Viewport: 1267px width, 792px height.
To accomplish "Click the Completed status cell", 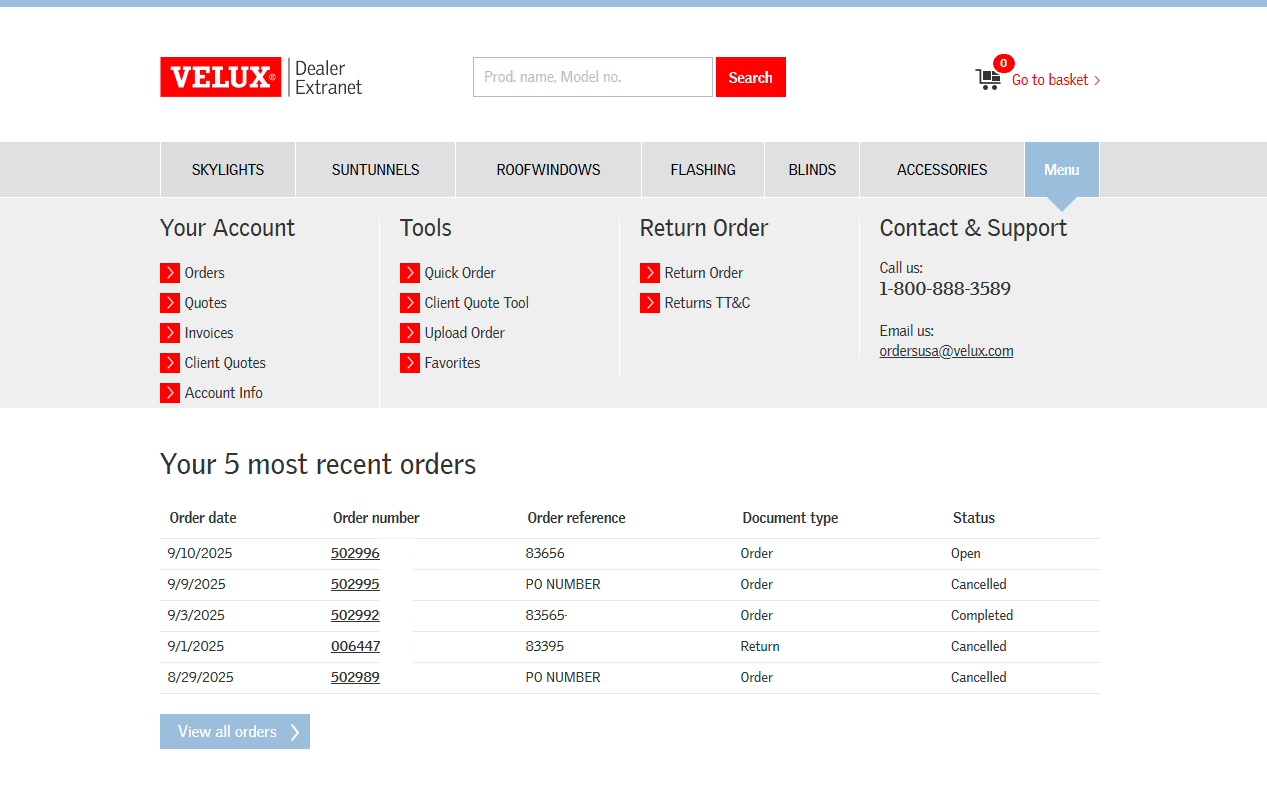I will click(982, 615).
